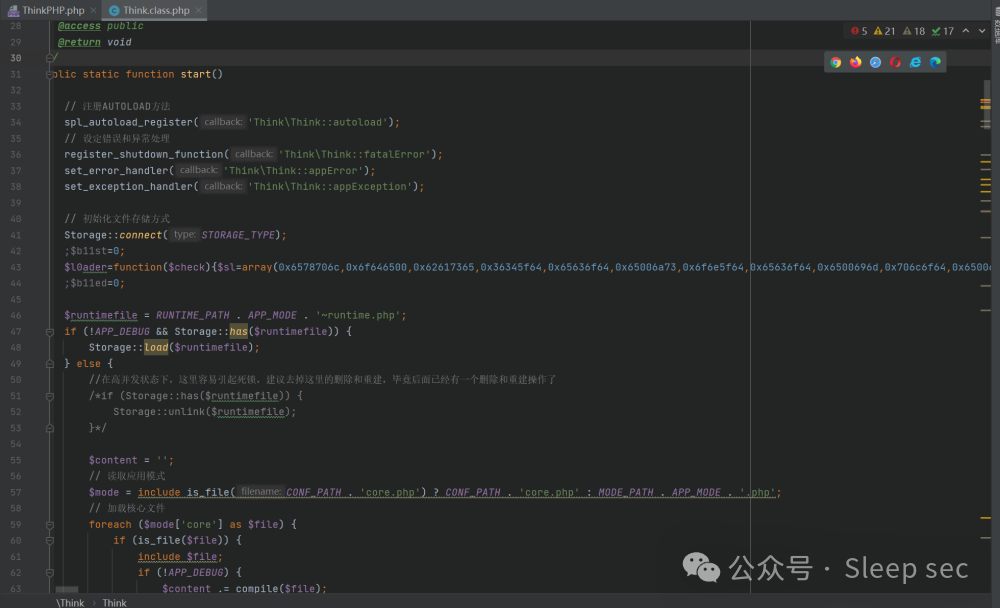Click Storage::connect call on line 41
The image size is (1000, 608).
113,235
